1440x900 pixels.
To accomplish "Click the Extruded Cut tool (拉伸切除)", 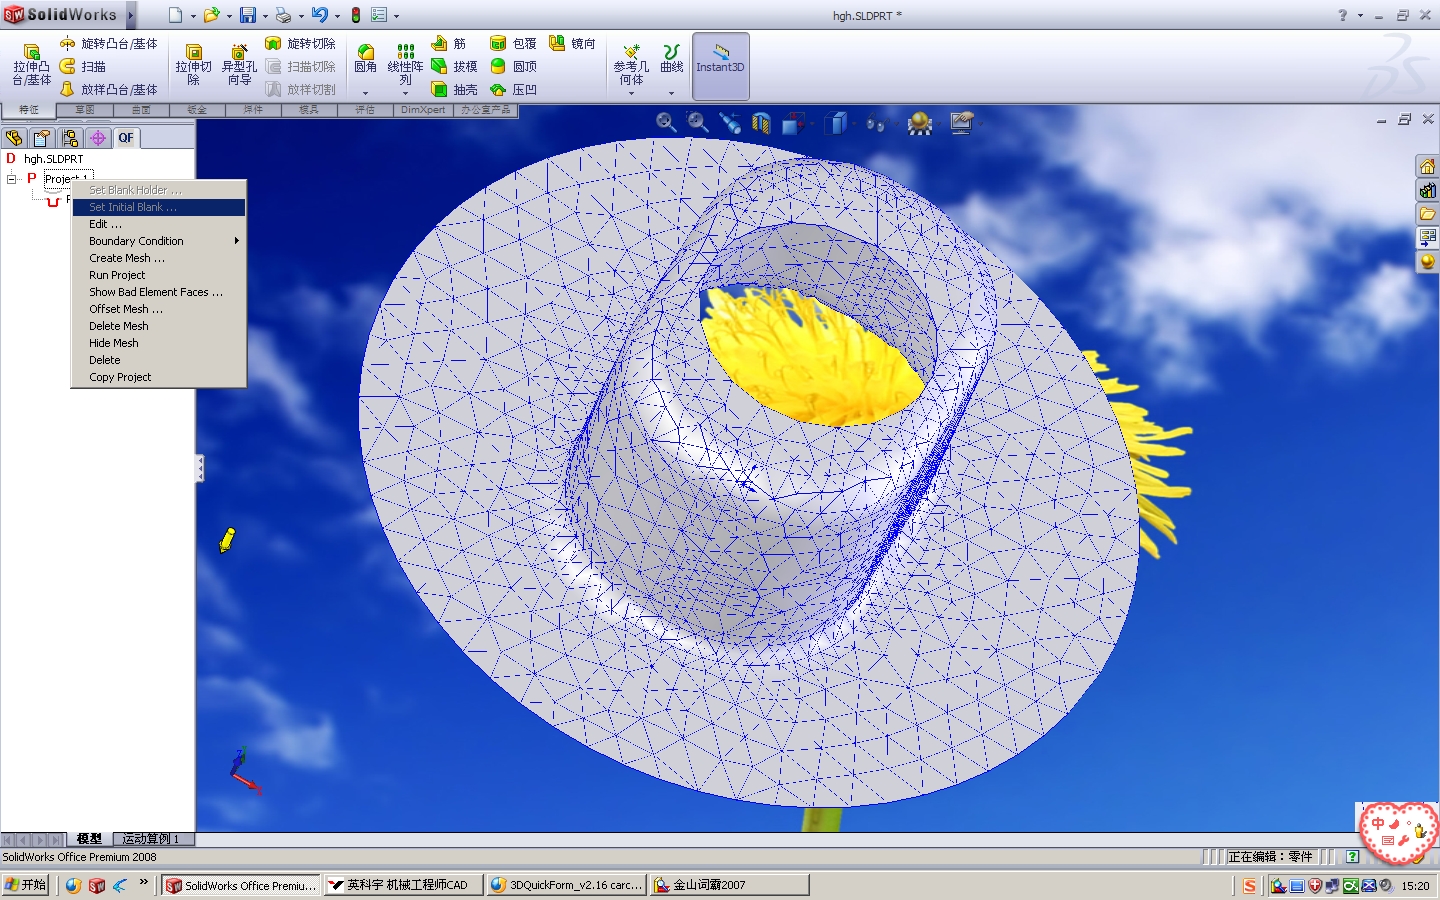I will (x=193, y=65).
